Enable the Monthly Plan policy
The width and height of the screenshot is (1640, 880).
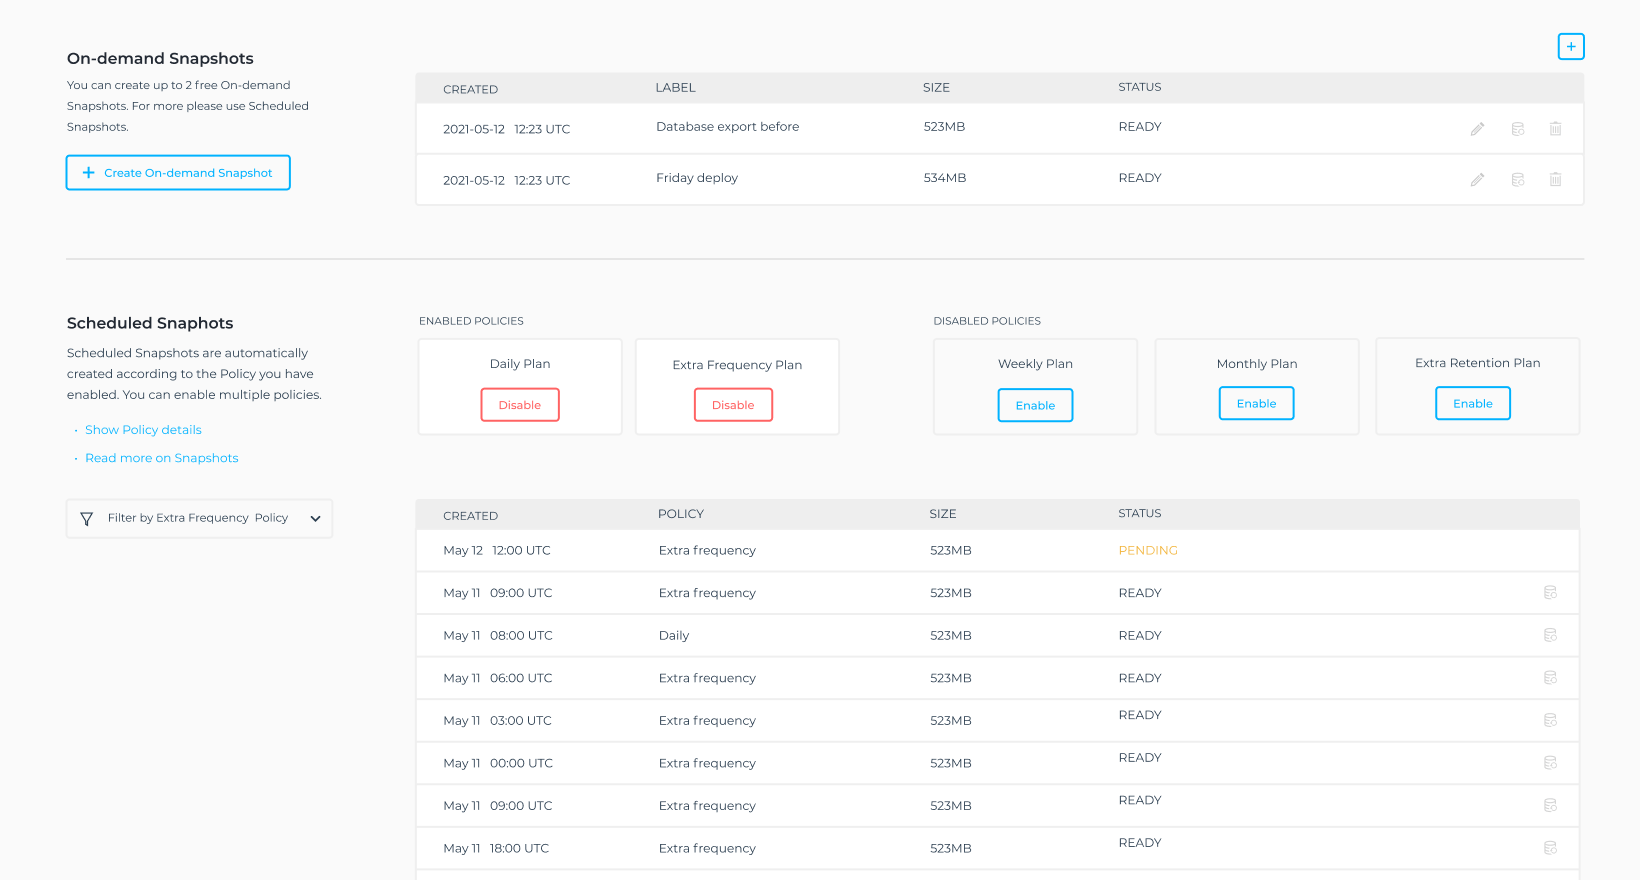[x=1256, y=404]
